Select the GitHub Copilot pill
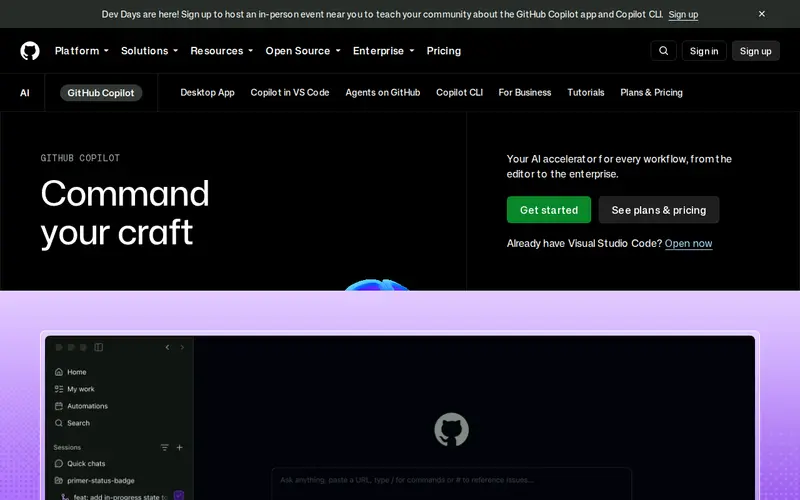 101,93
